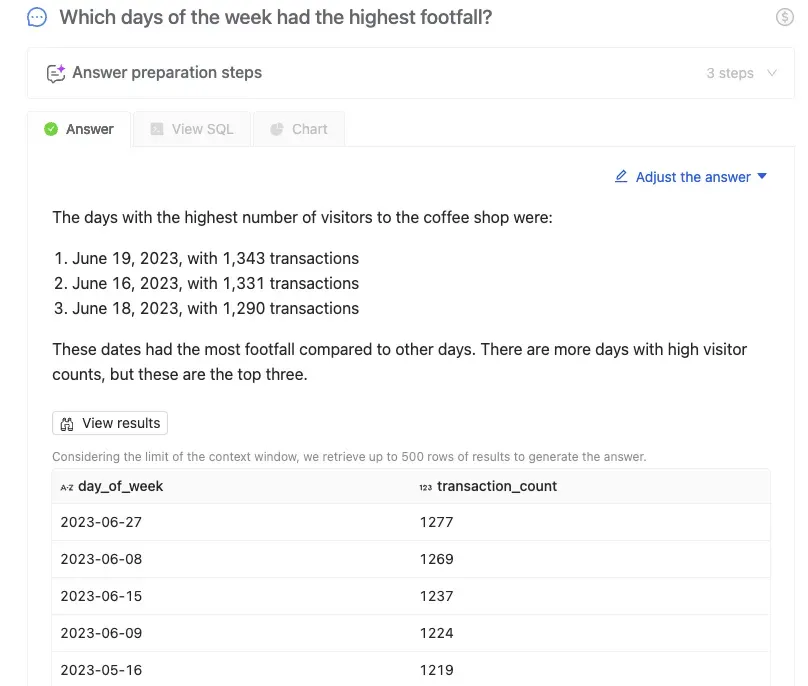Click the day_of_week column header
The height and width of the screenshot is (686, 808).
(121, 486)
